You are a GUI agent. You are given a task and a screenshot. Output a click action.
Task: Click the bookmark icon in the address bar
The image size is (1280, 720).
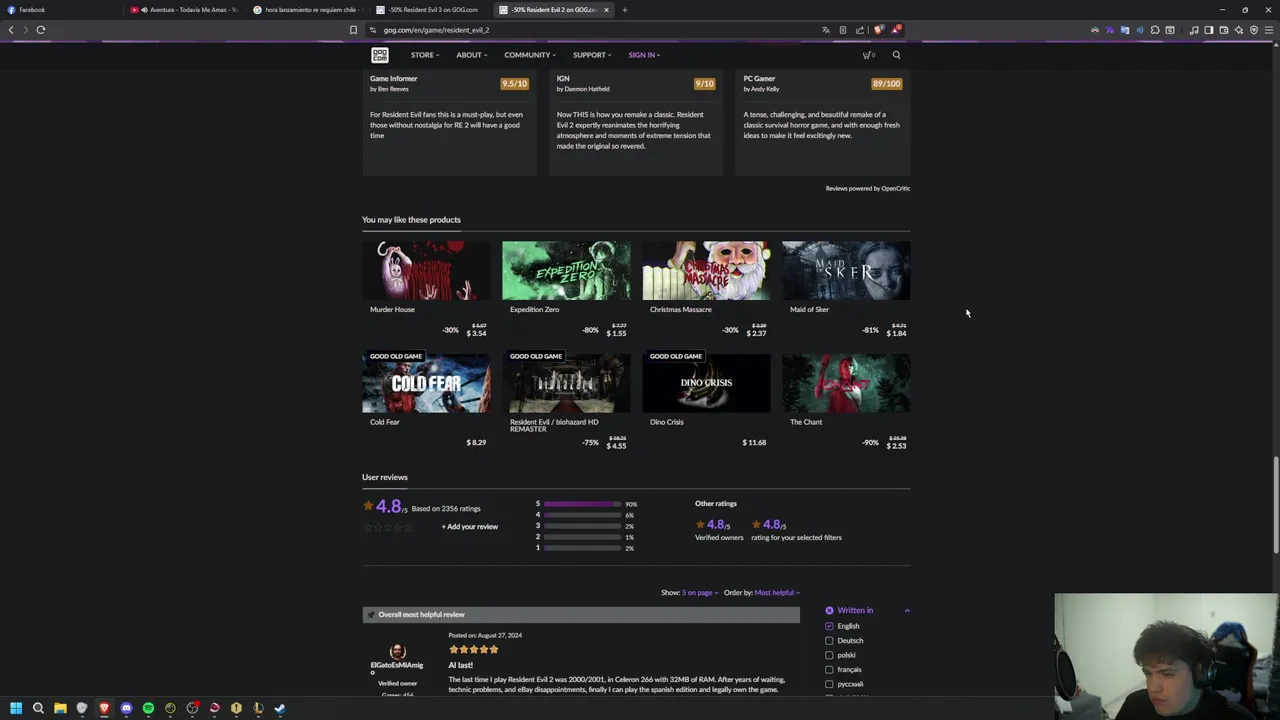coord(353,30)
